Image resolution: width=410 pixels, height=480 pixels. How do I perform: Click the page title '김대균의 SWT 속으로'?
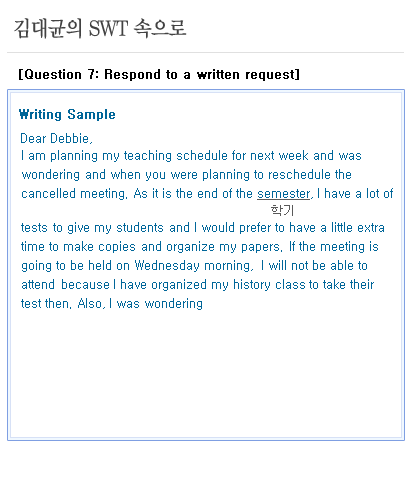(100, 28)
